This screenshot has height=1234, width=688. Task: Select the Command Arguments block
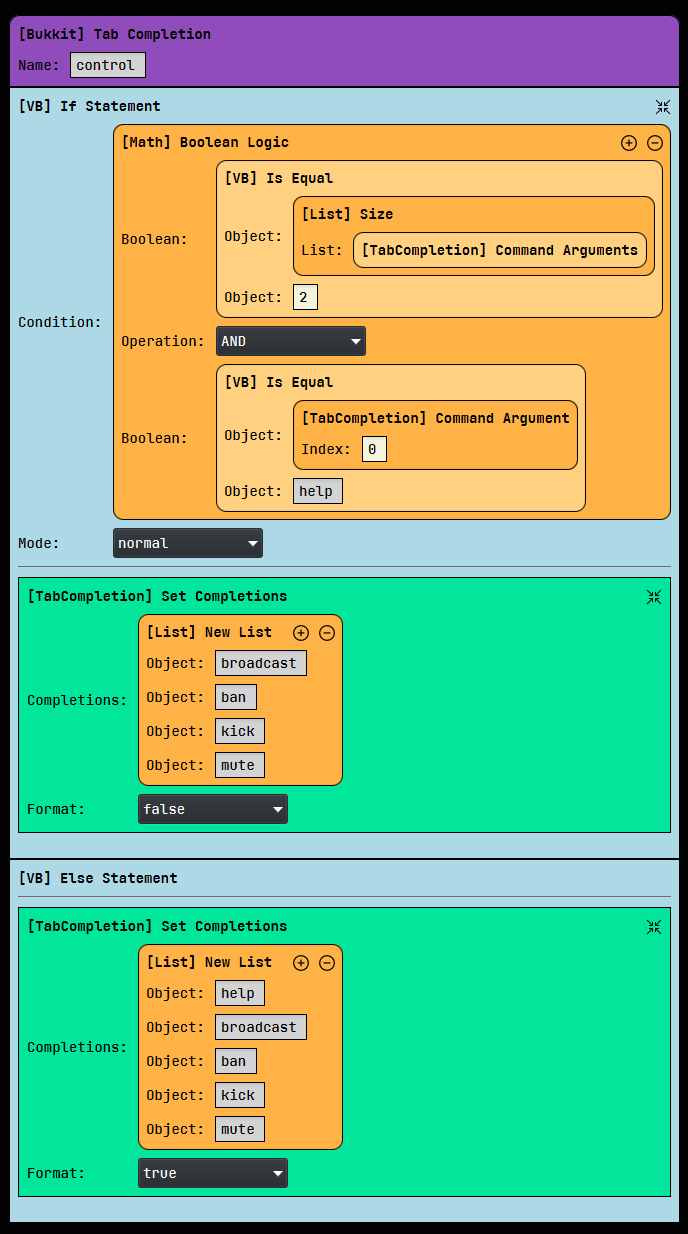[x=500, y=250]
